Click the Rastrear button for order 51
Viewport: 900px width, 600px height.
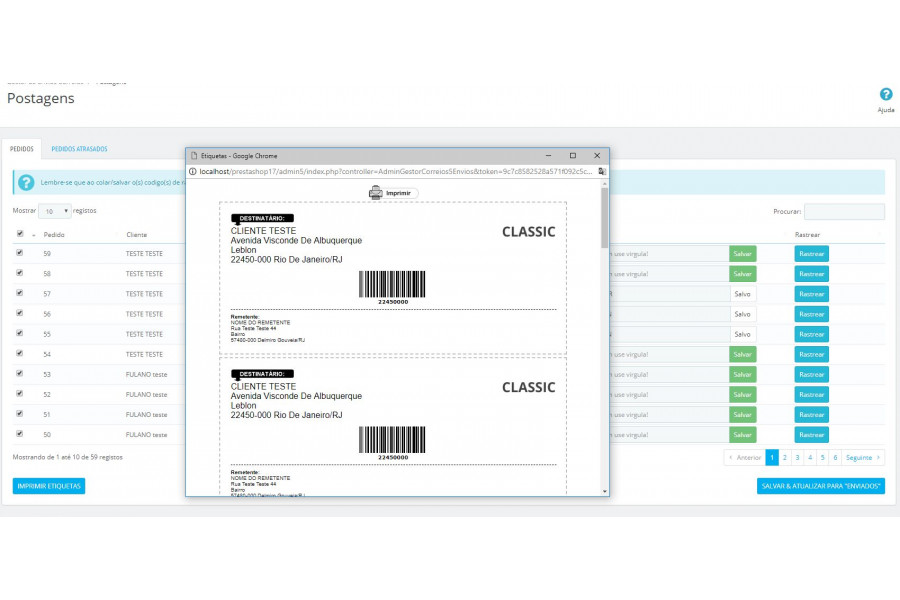click(x=812, y=415)
